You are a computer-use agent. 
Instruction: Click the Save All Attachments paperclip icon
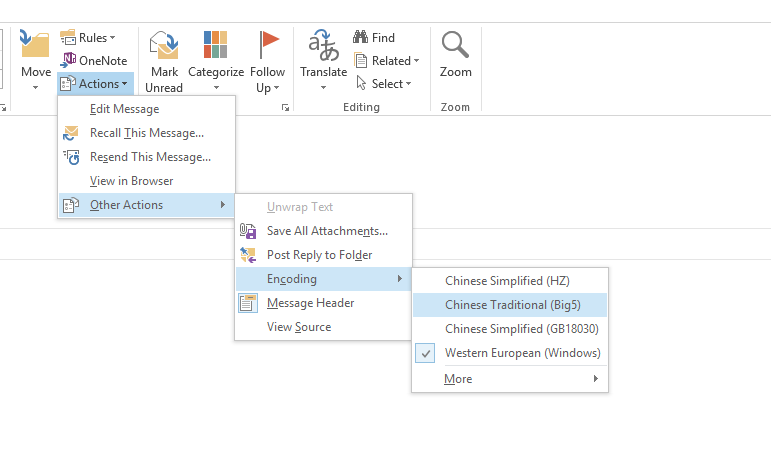[x=248, y=231]
